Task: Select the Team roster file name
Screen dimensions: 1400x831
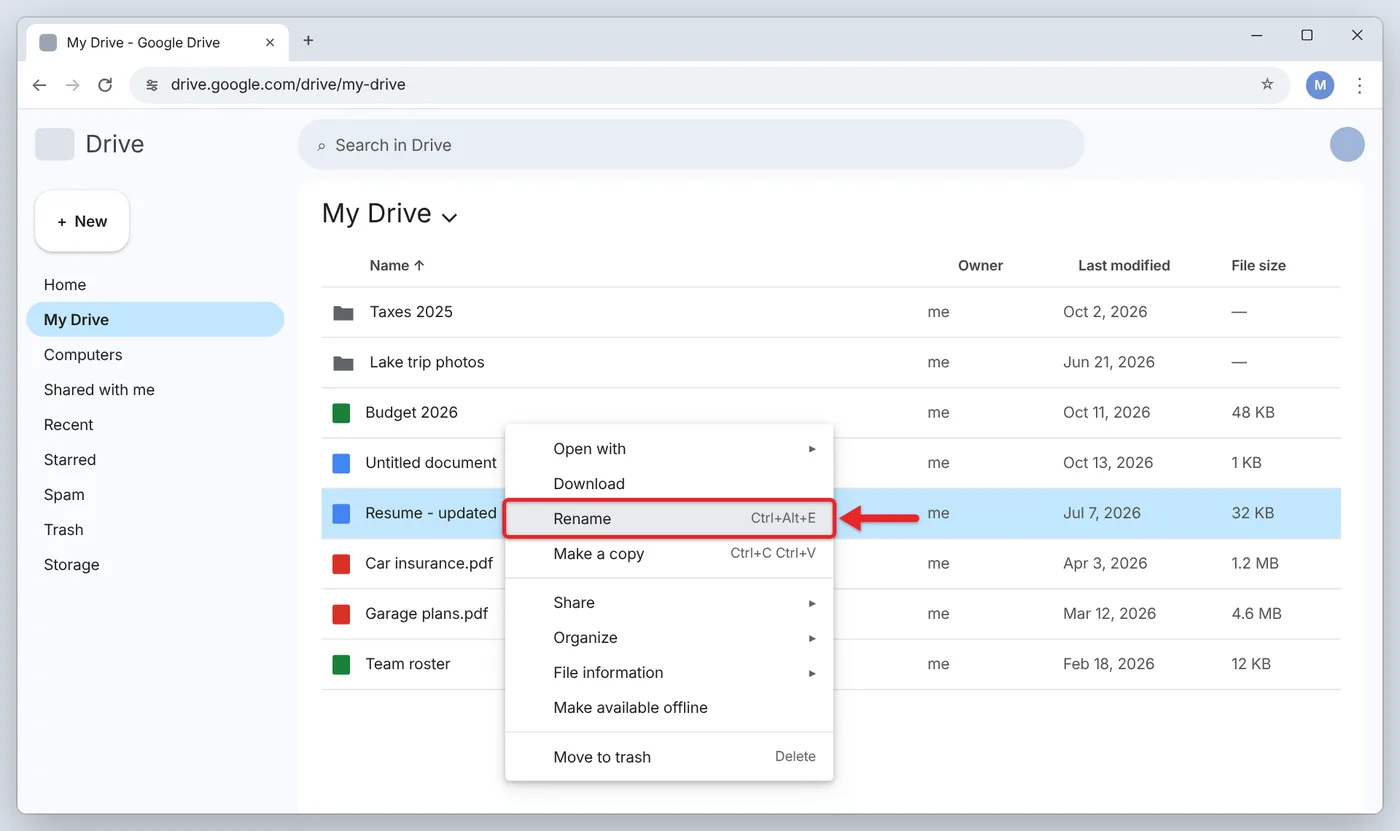Action: point(408,664)
